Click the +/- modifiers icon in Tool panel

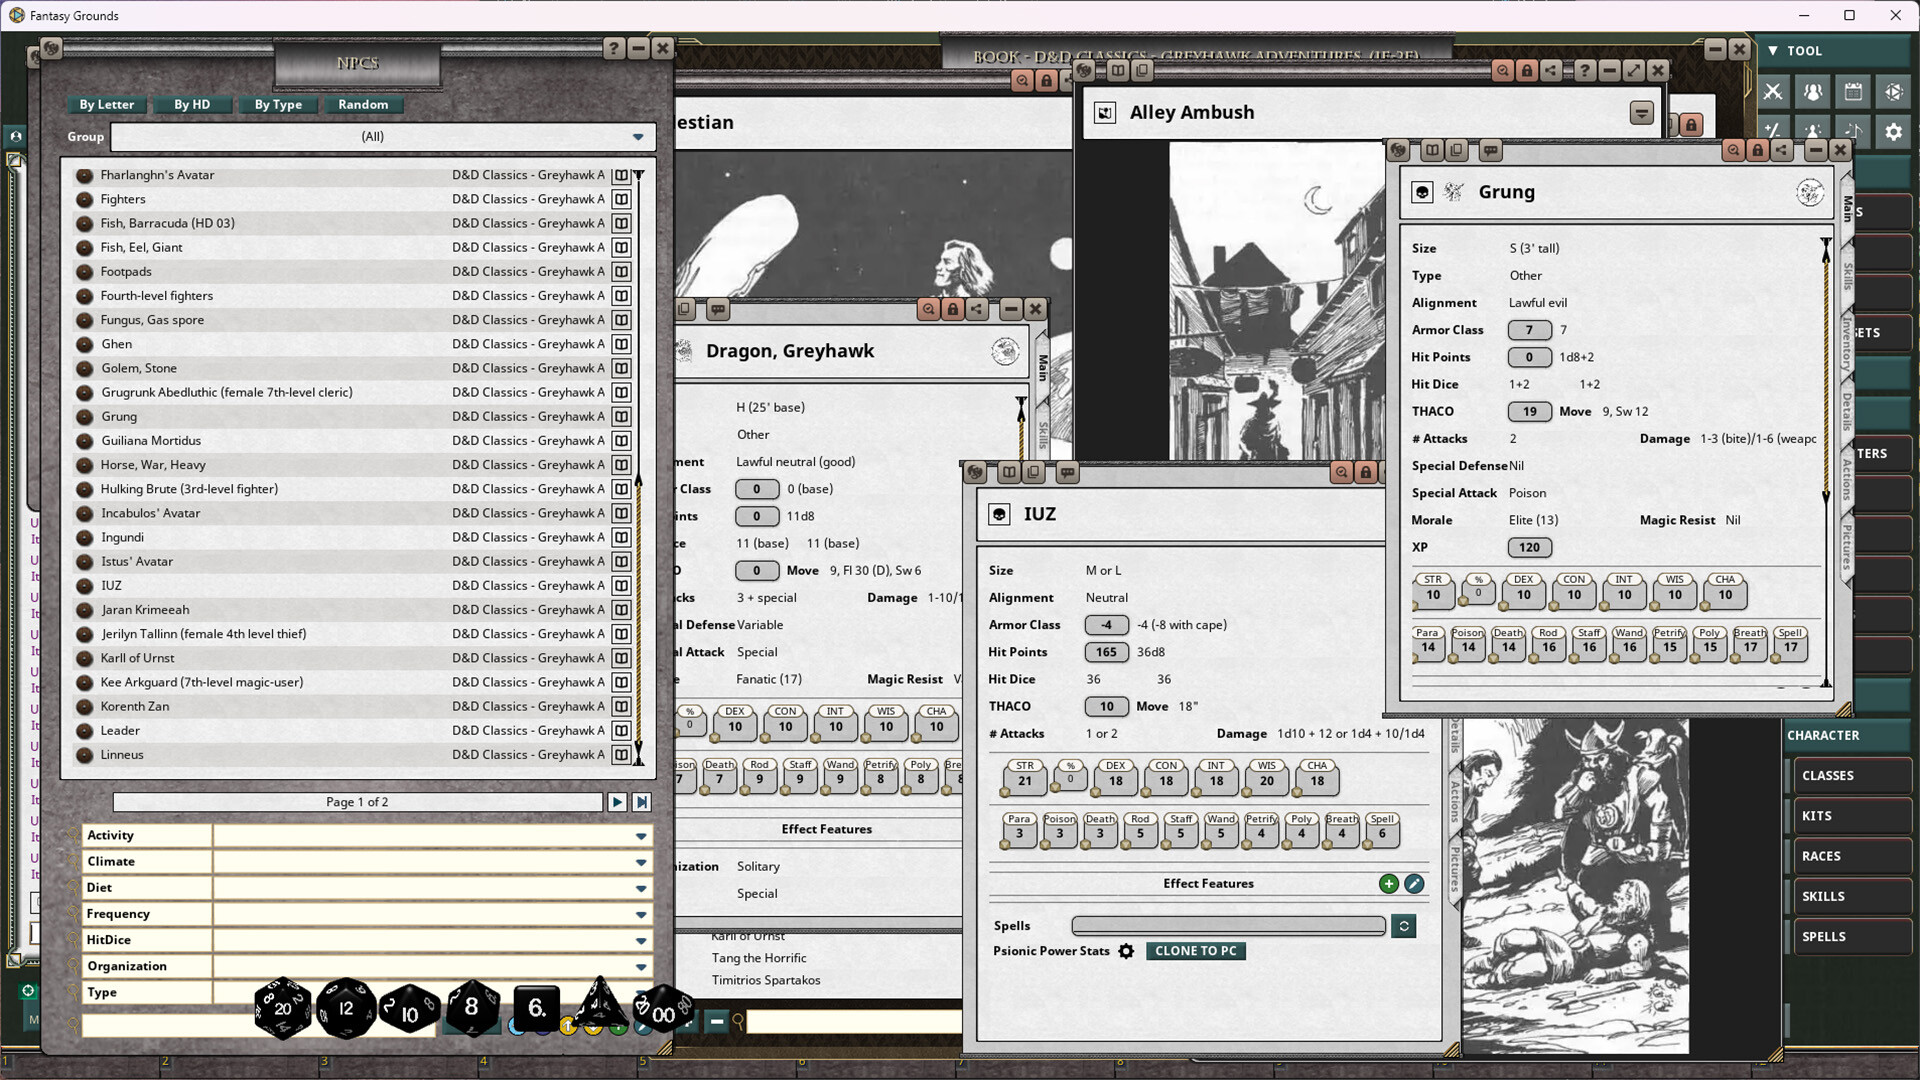pyautogui.click(x=1773, y=131)
